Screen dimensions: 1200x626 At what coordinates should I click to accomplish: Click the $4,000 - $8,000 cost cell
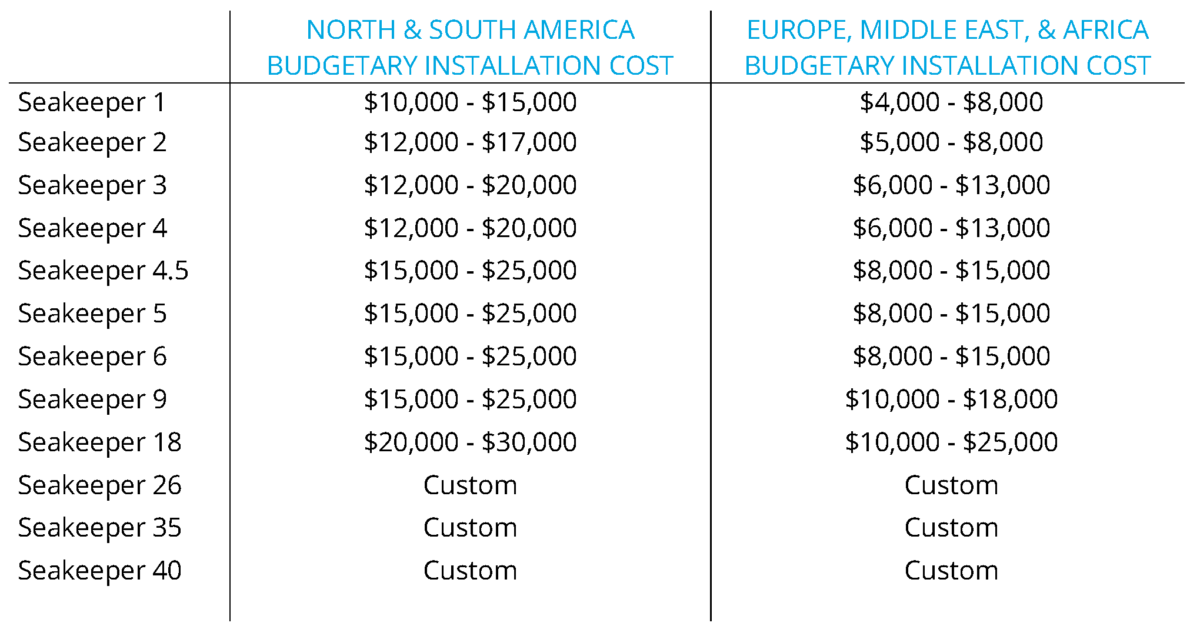(x=951, y=102)
